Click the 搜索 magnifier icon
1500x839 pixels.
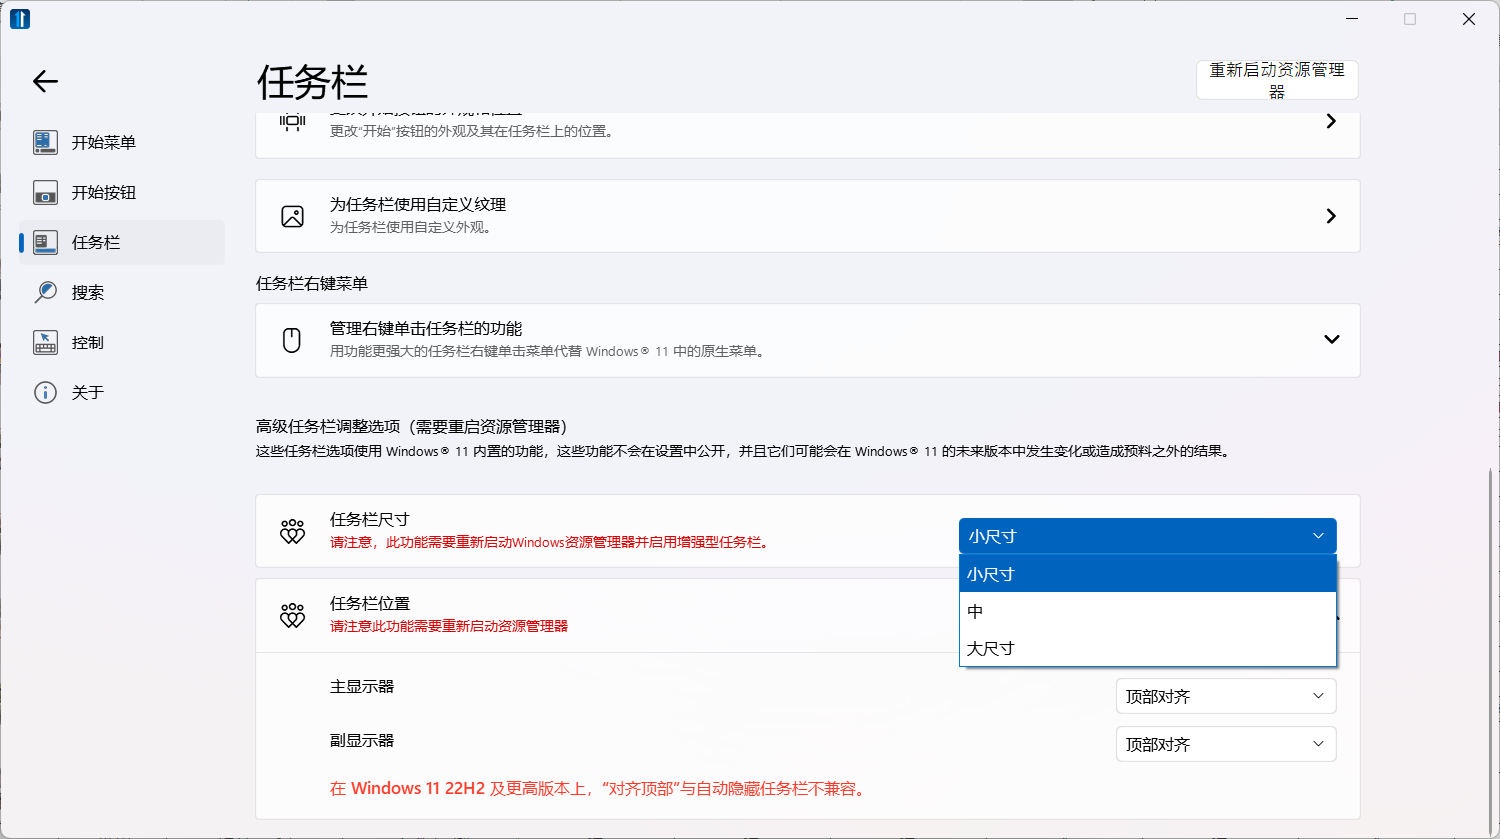pyautogui.click(x=45, y=292)
